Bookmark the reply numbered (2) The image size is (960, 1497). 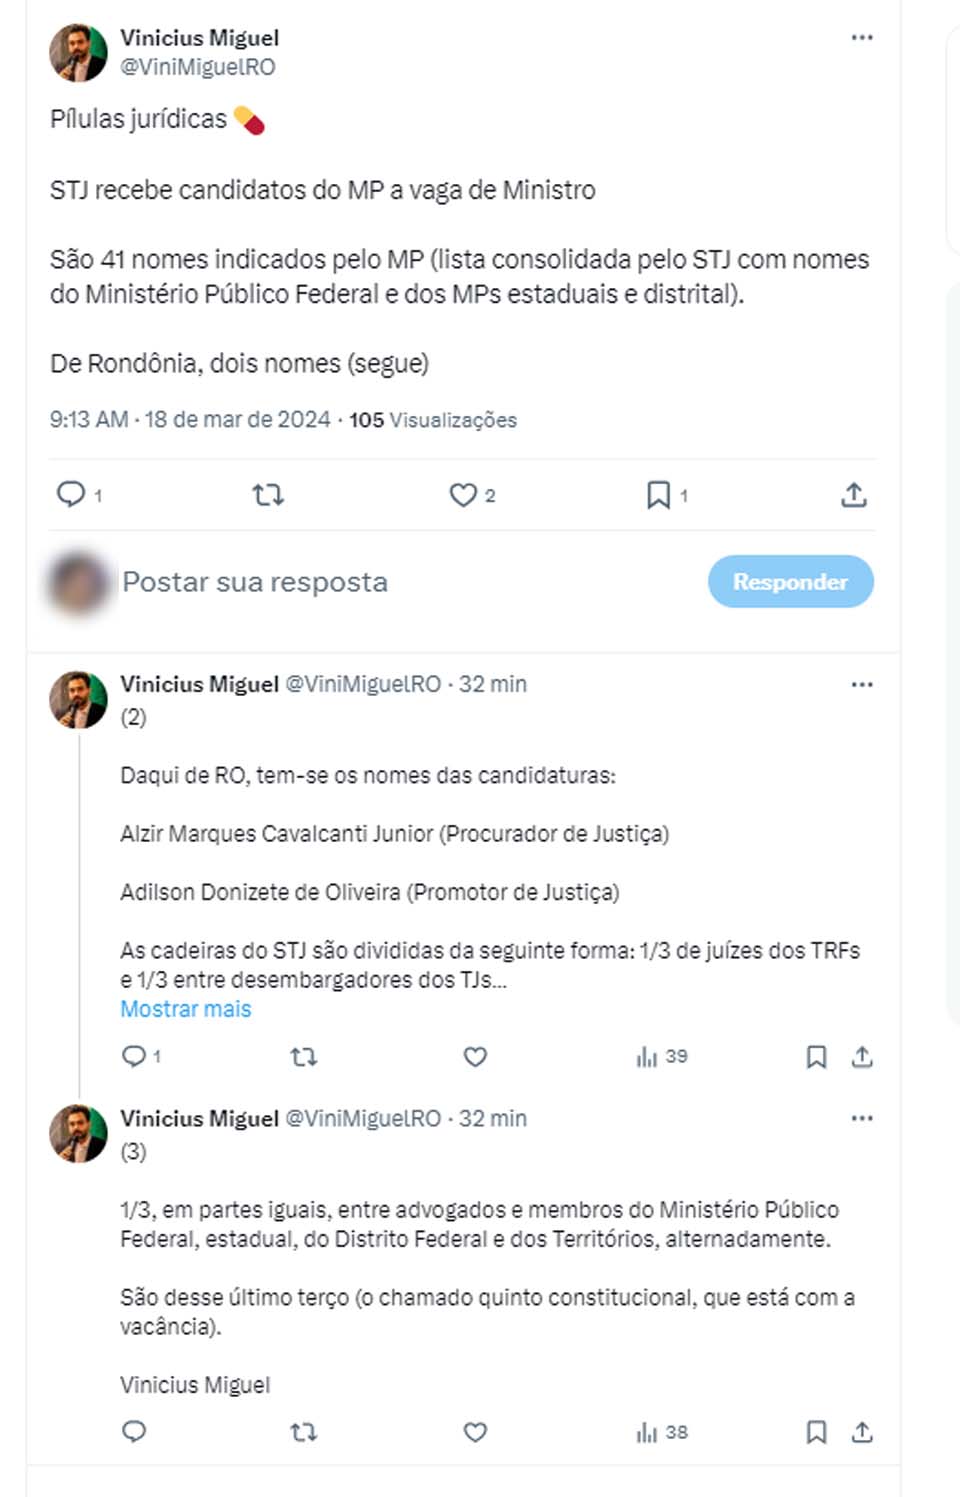pyautogui.click(x=816, y=1056)
